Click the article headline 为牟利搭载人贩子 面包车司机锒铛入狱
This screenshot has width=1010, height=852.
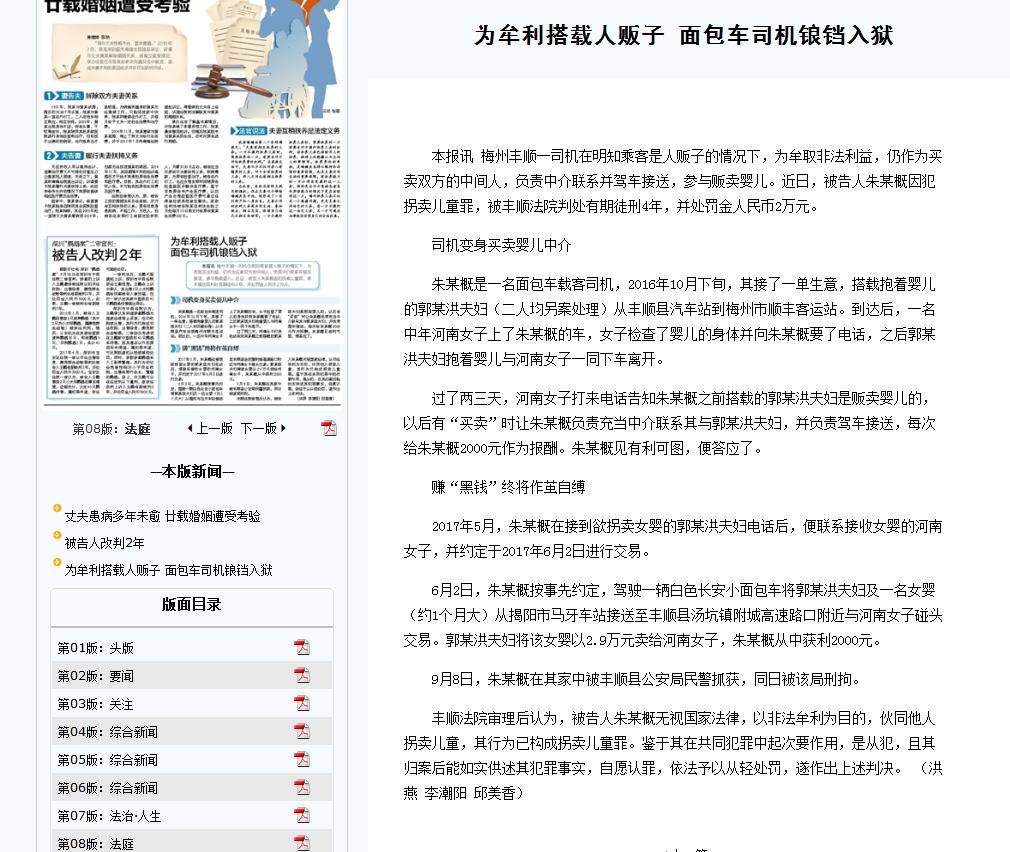point(683,35)
